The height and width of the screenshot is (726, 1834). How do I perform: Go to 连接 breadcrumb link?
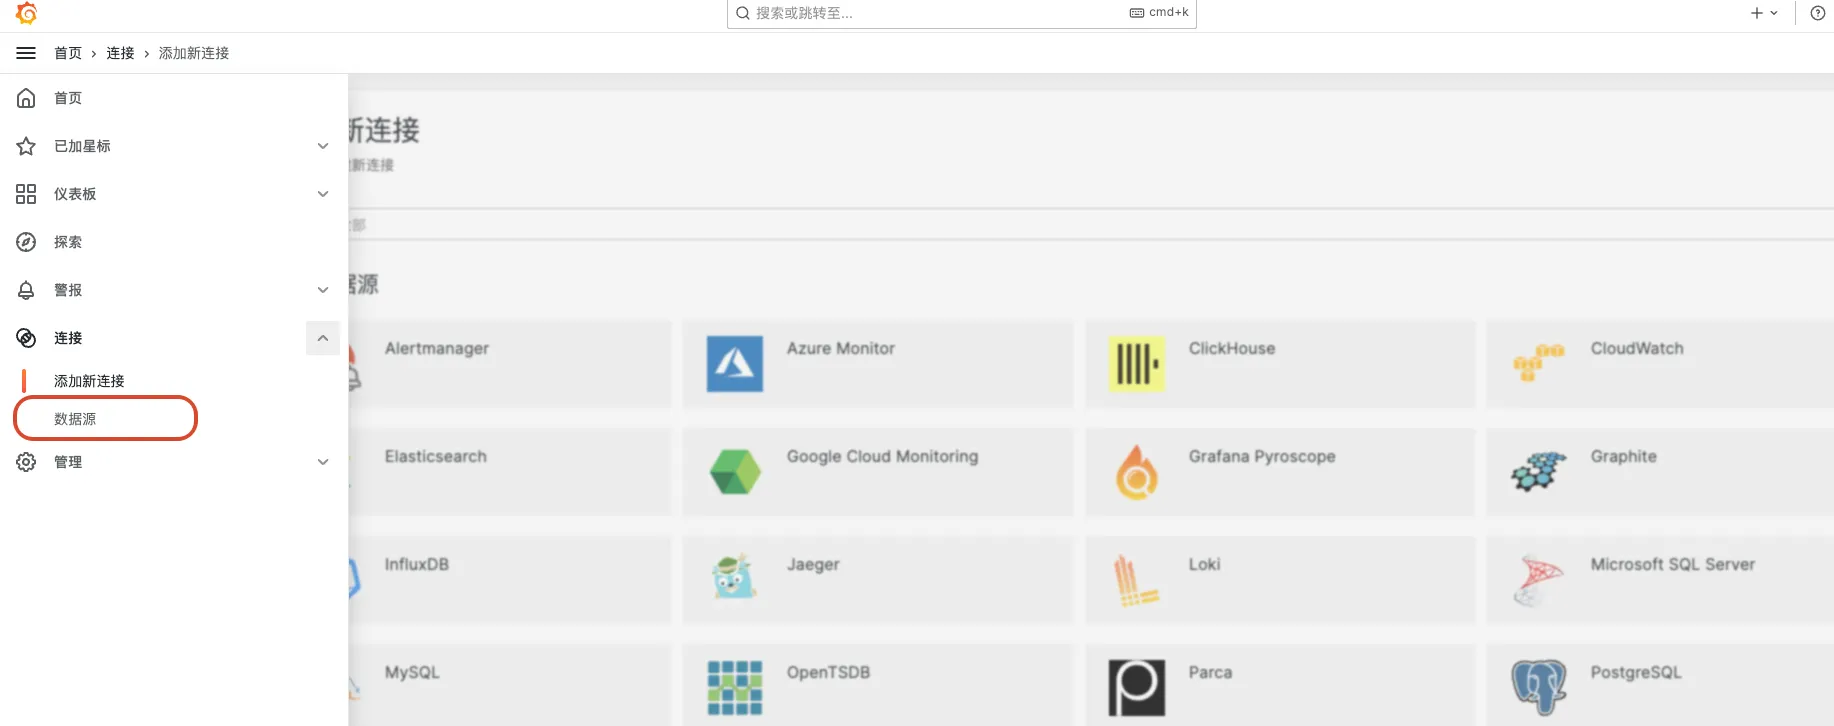pyautogui.click(x=120, y=53)
